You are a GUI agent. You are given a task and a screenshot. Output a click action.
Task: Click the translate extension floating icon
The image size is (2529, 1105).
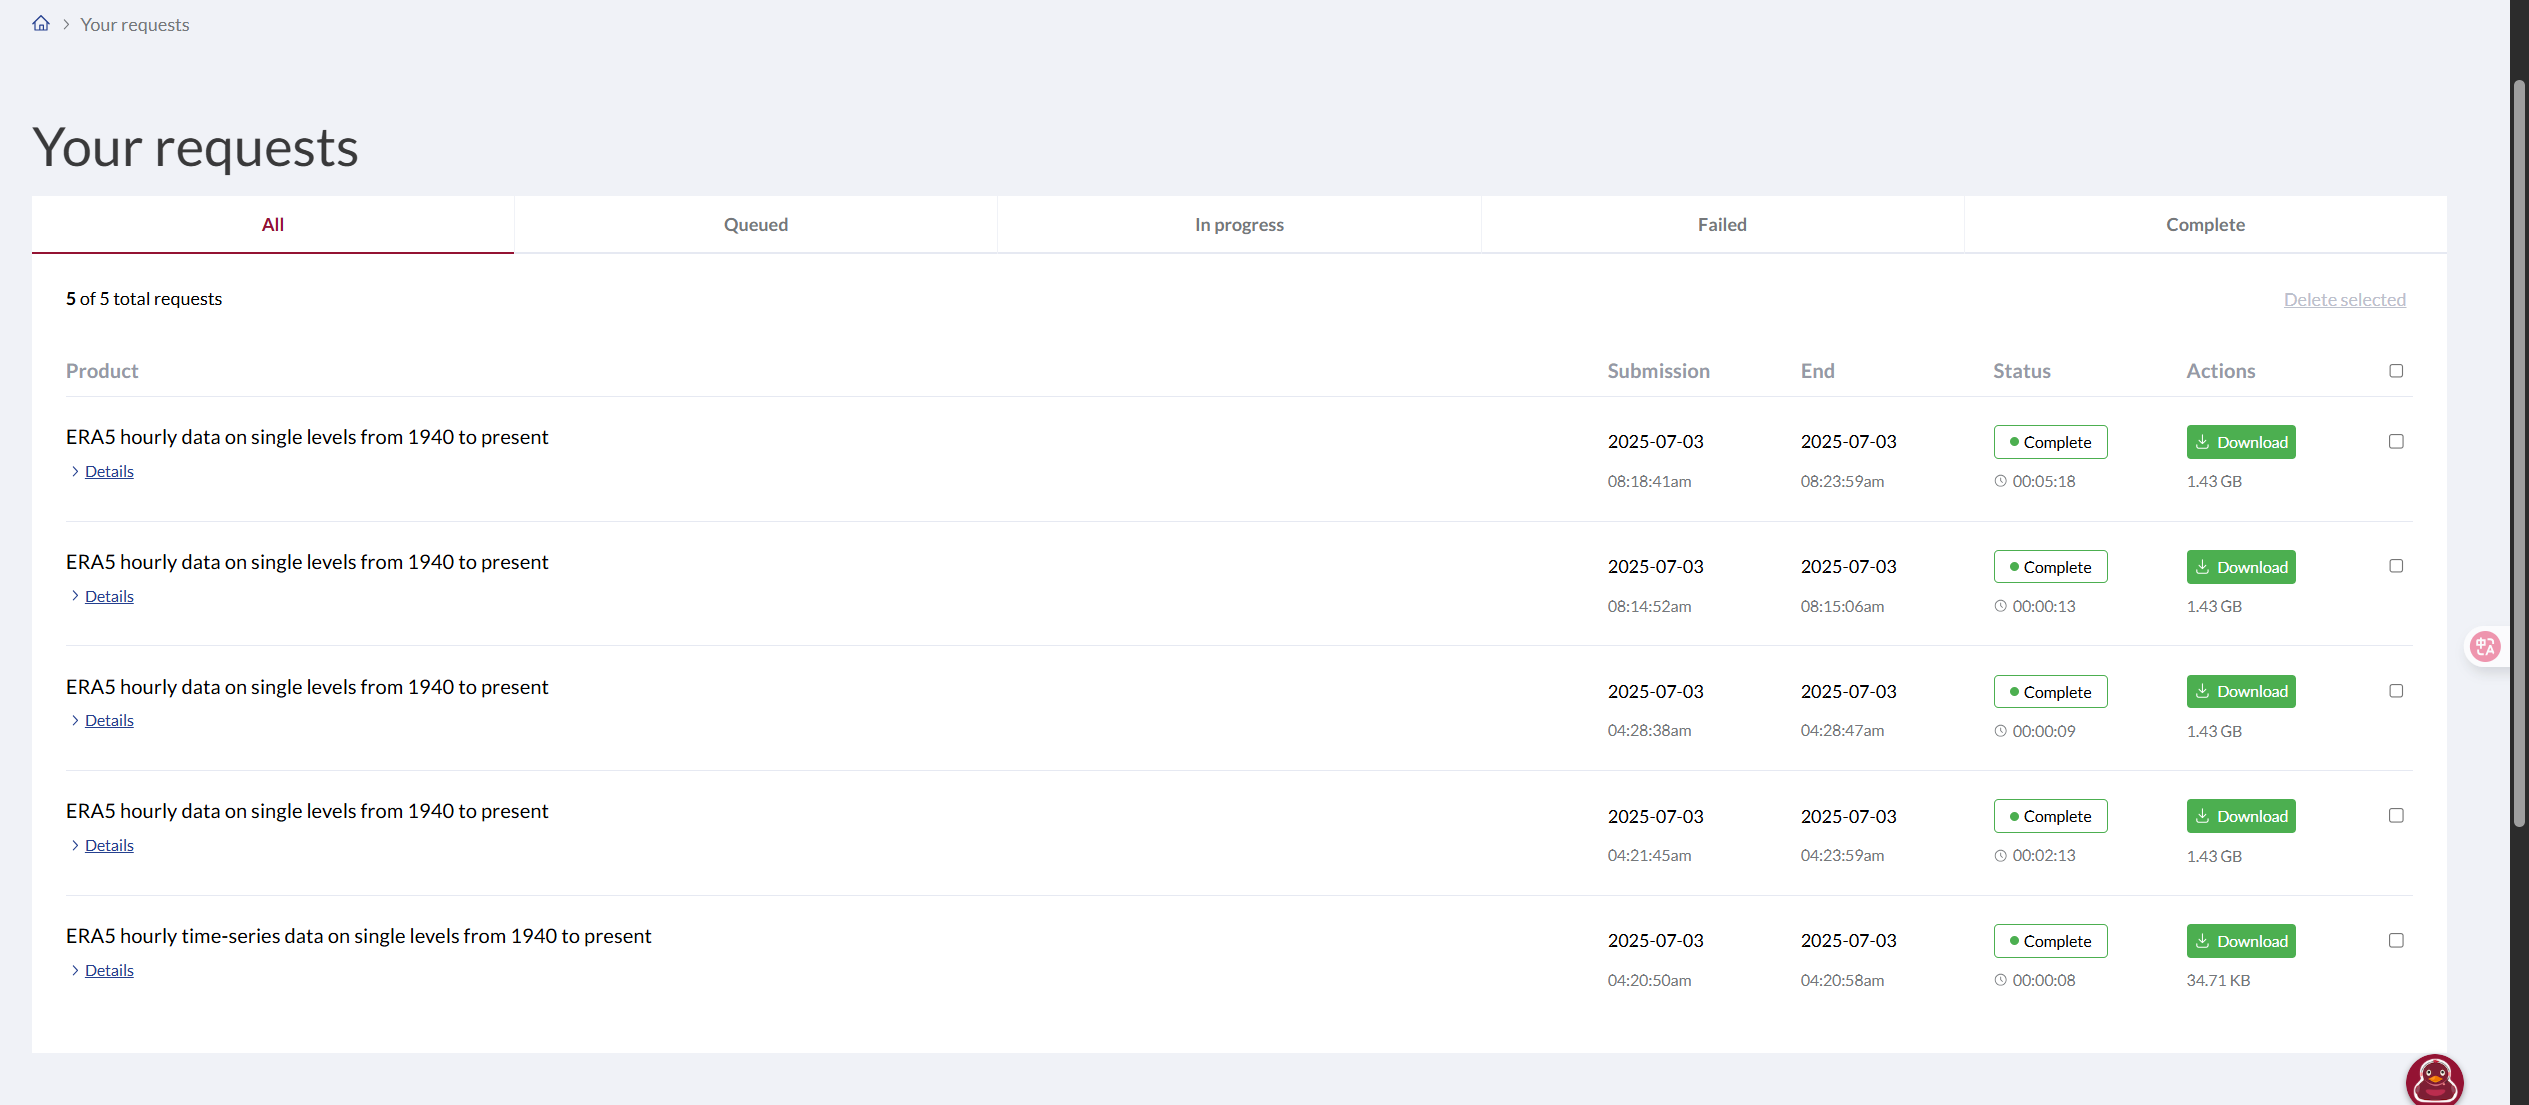point(2484,647)
